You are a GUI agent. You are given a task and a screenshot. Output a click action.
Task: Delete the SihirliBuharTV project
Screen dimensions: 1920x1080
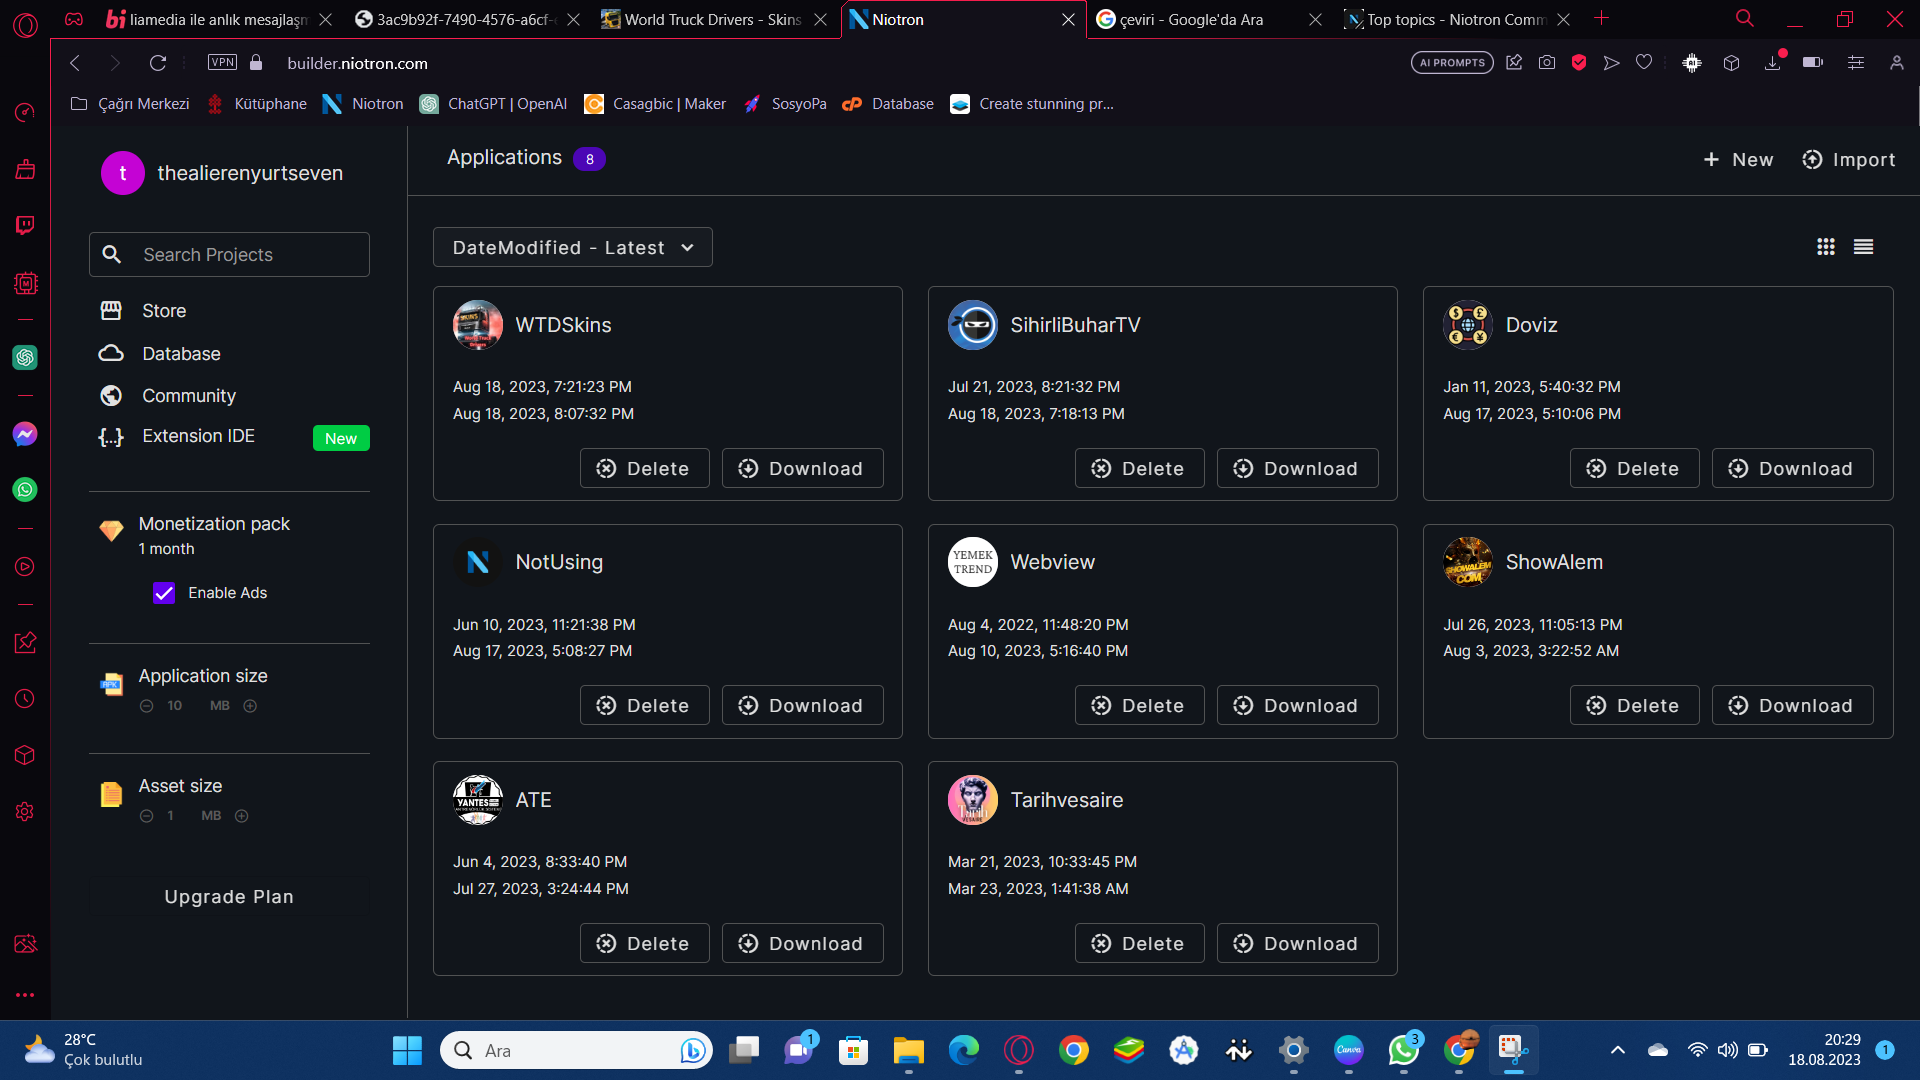1139,468
